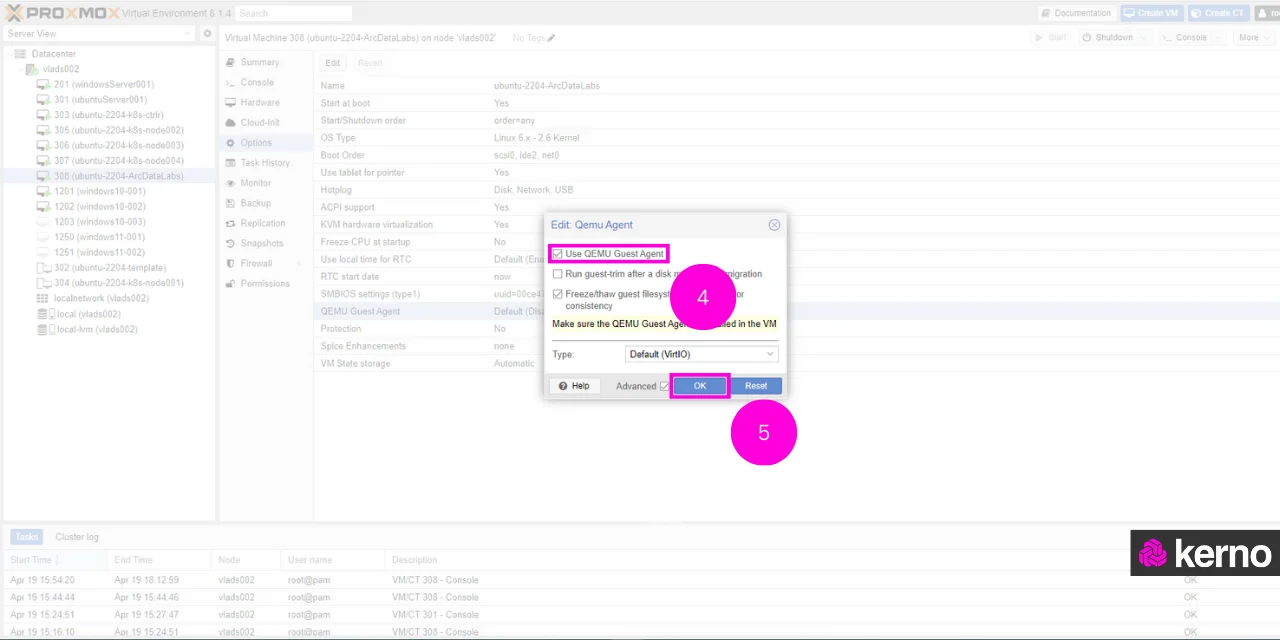The width and height of the screenshot is (1280, 640).
Task: Click the Backup floppy disk icon
Action: [x=231, y=203]
